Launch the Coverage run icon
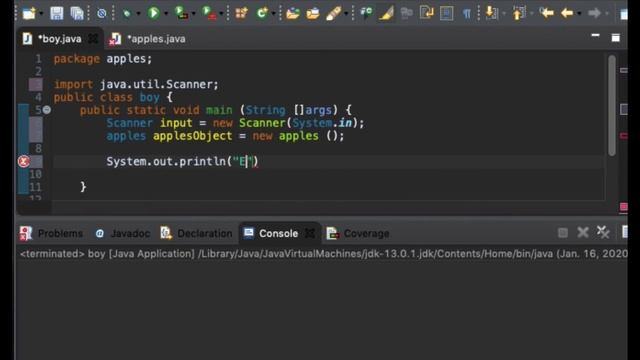Screen dimensions: 640x360 (181, 13)
